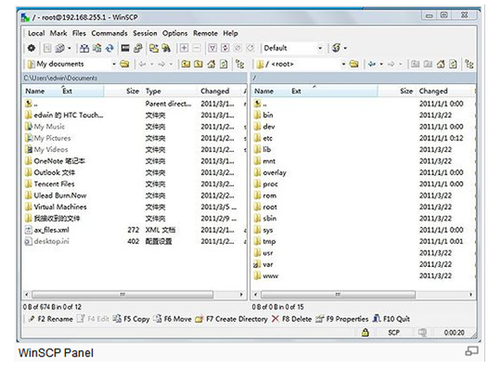
Task: Open the Session menu
Action: [145, 33]
